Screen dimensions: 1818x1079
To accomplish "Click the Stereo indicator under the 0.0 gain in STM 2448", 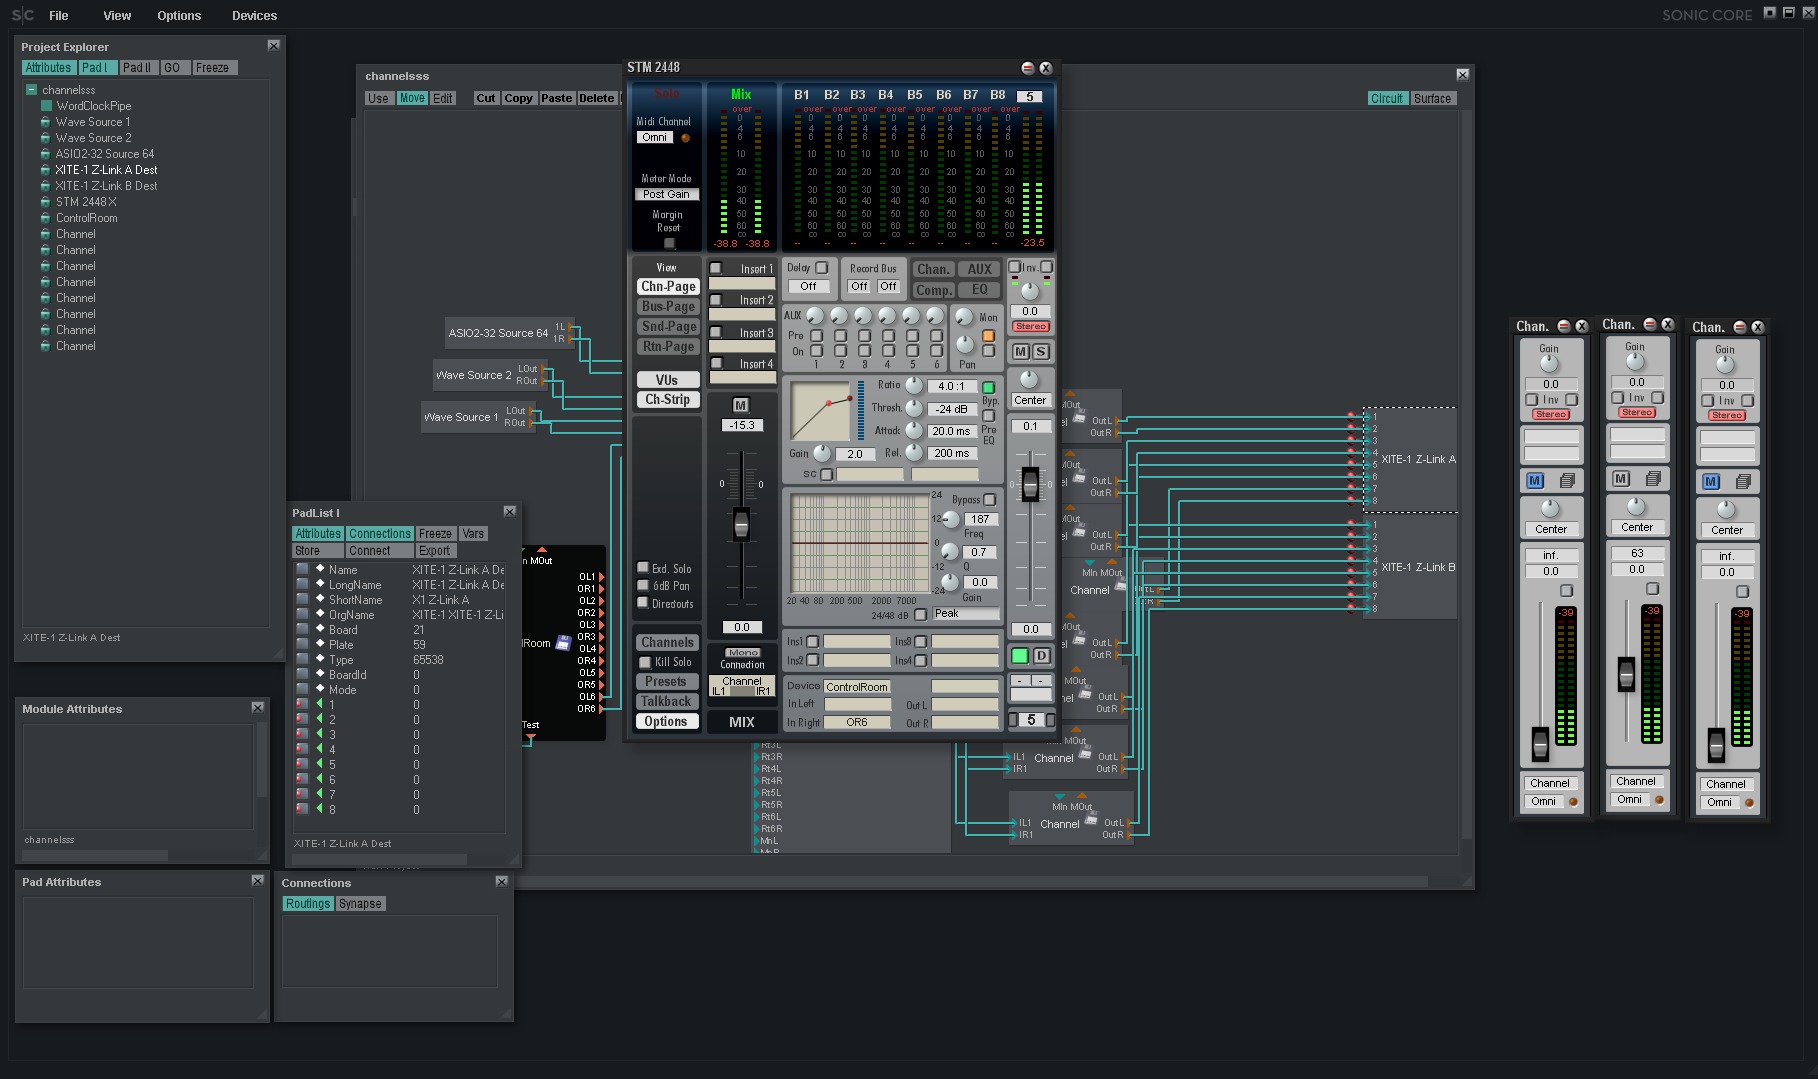I will click(x=1031, y=327).
